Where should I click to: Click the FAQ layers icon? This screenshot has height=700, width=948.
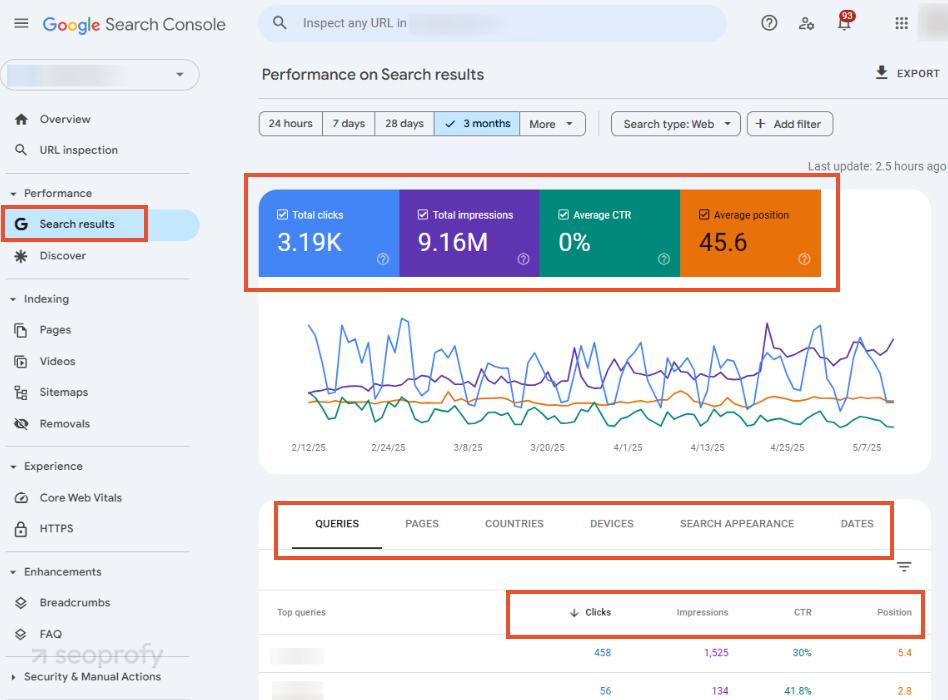click(21, 634)
